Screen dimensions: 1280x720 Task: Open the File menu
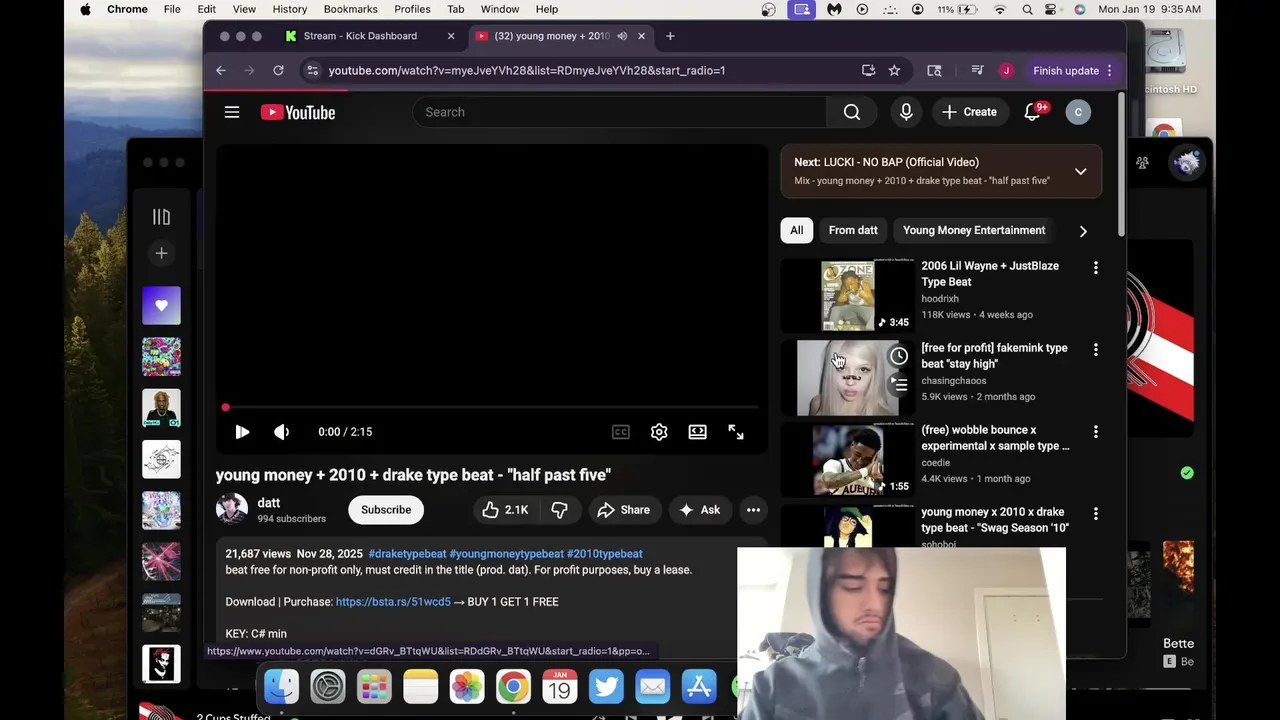172,9
